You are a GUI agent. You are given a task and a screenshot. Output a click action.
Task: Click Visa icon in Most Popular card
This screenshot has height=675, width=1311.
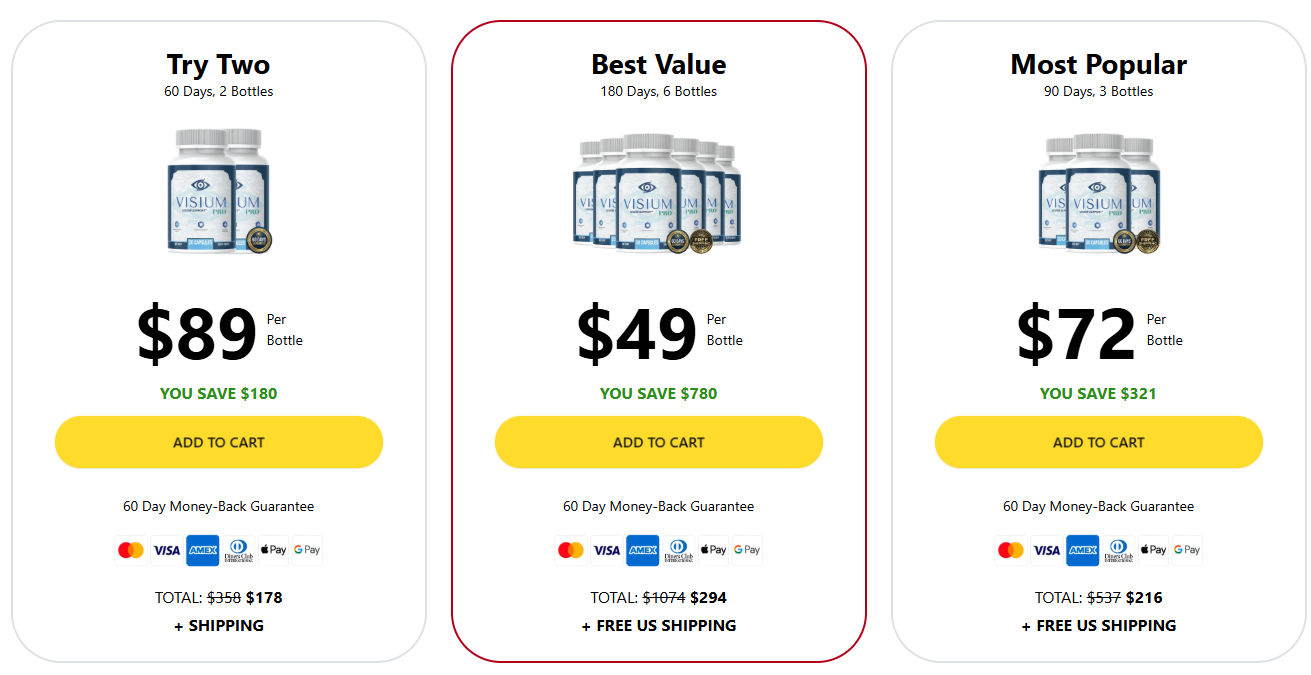pyautogui.click(x=1046, y=550)
